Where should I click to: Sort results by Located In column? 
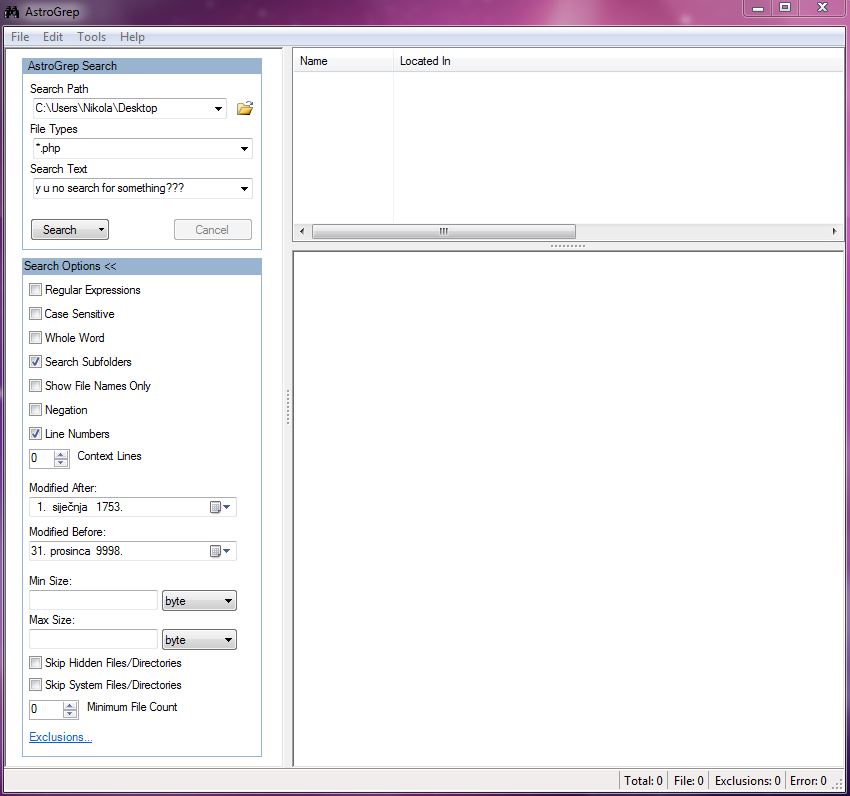(x=618, y=61)
